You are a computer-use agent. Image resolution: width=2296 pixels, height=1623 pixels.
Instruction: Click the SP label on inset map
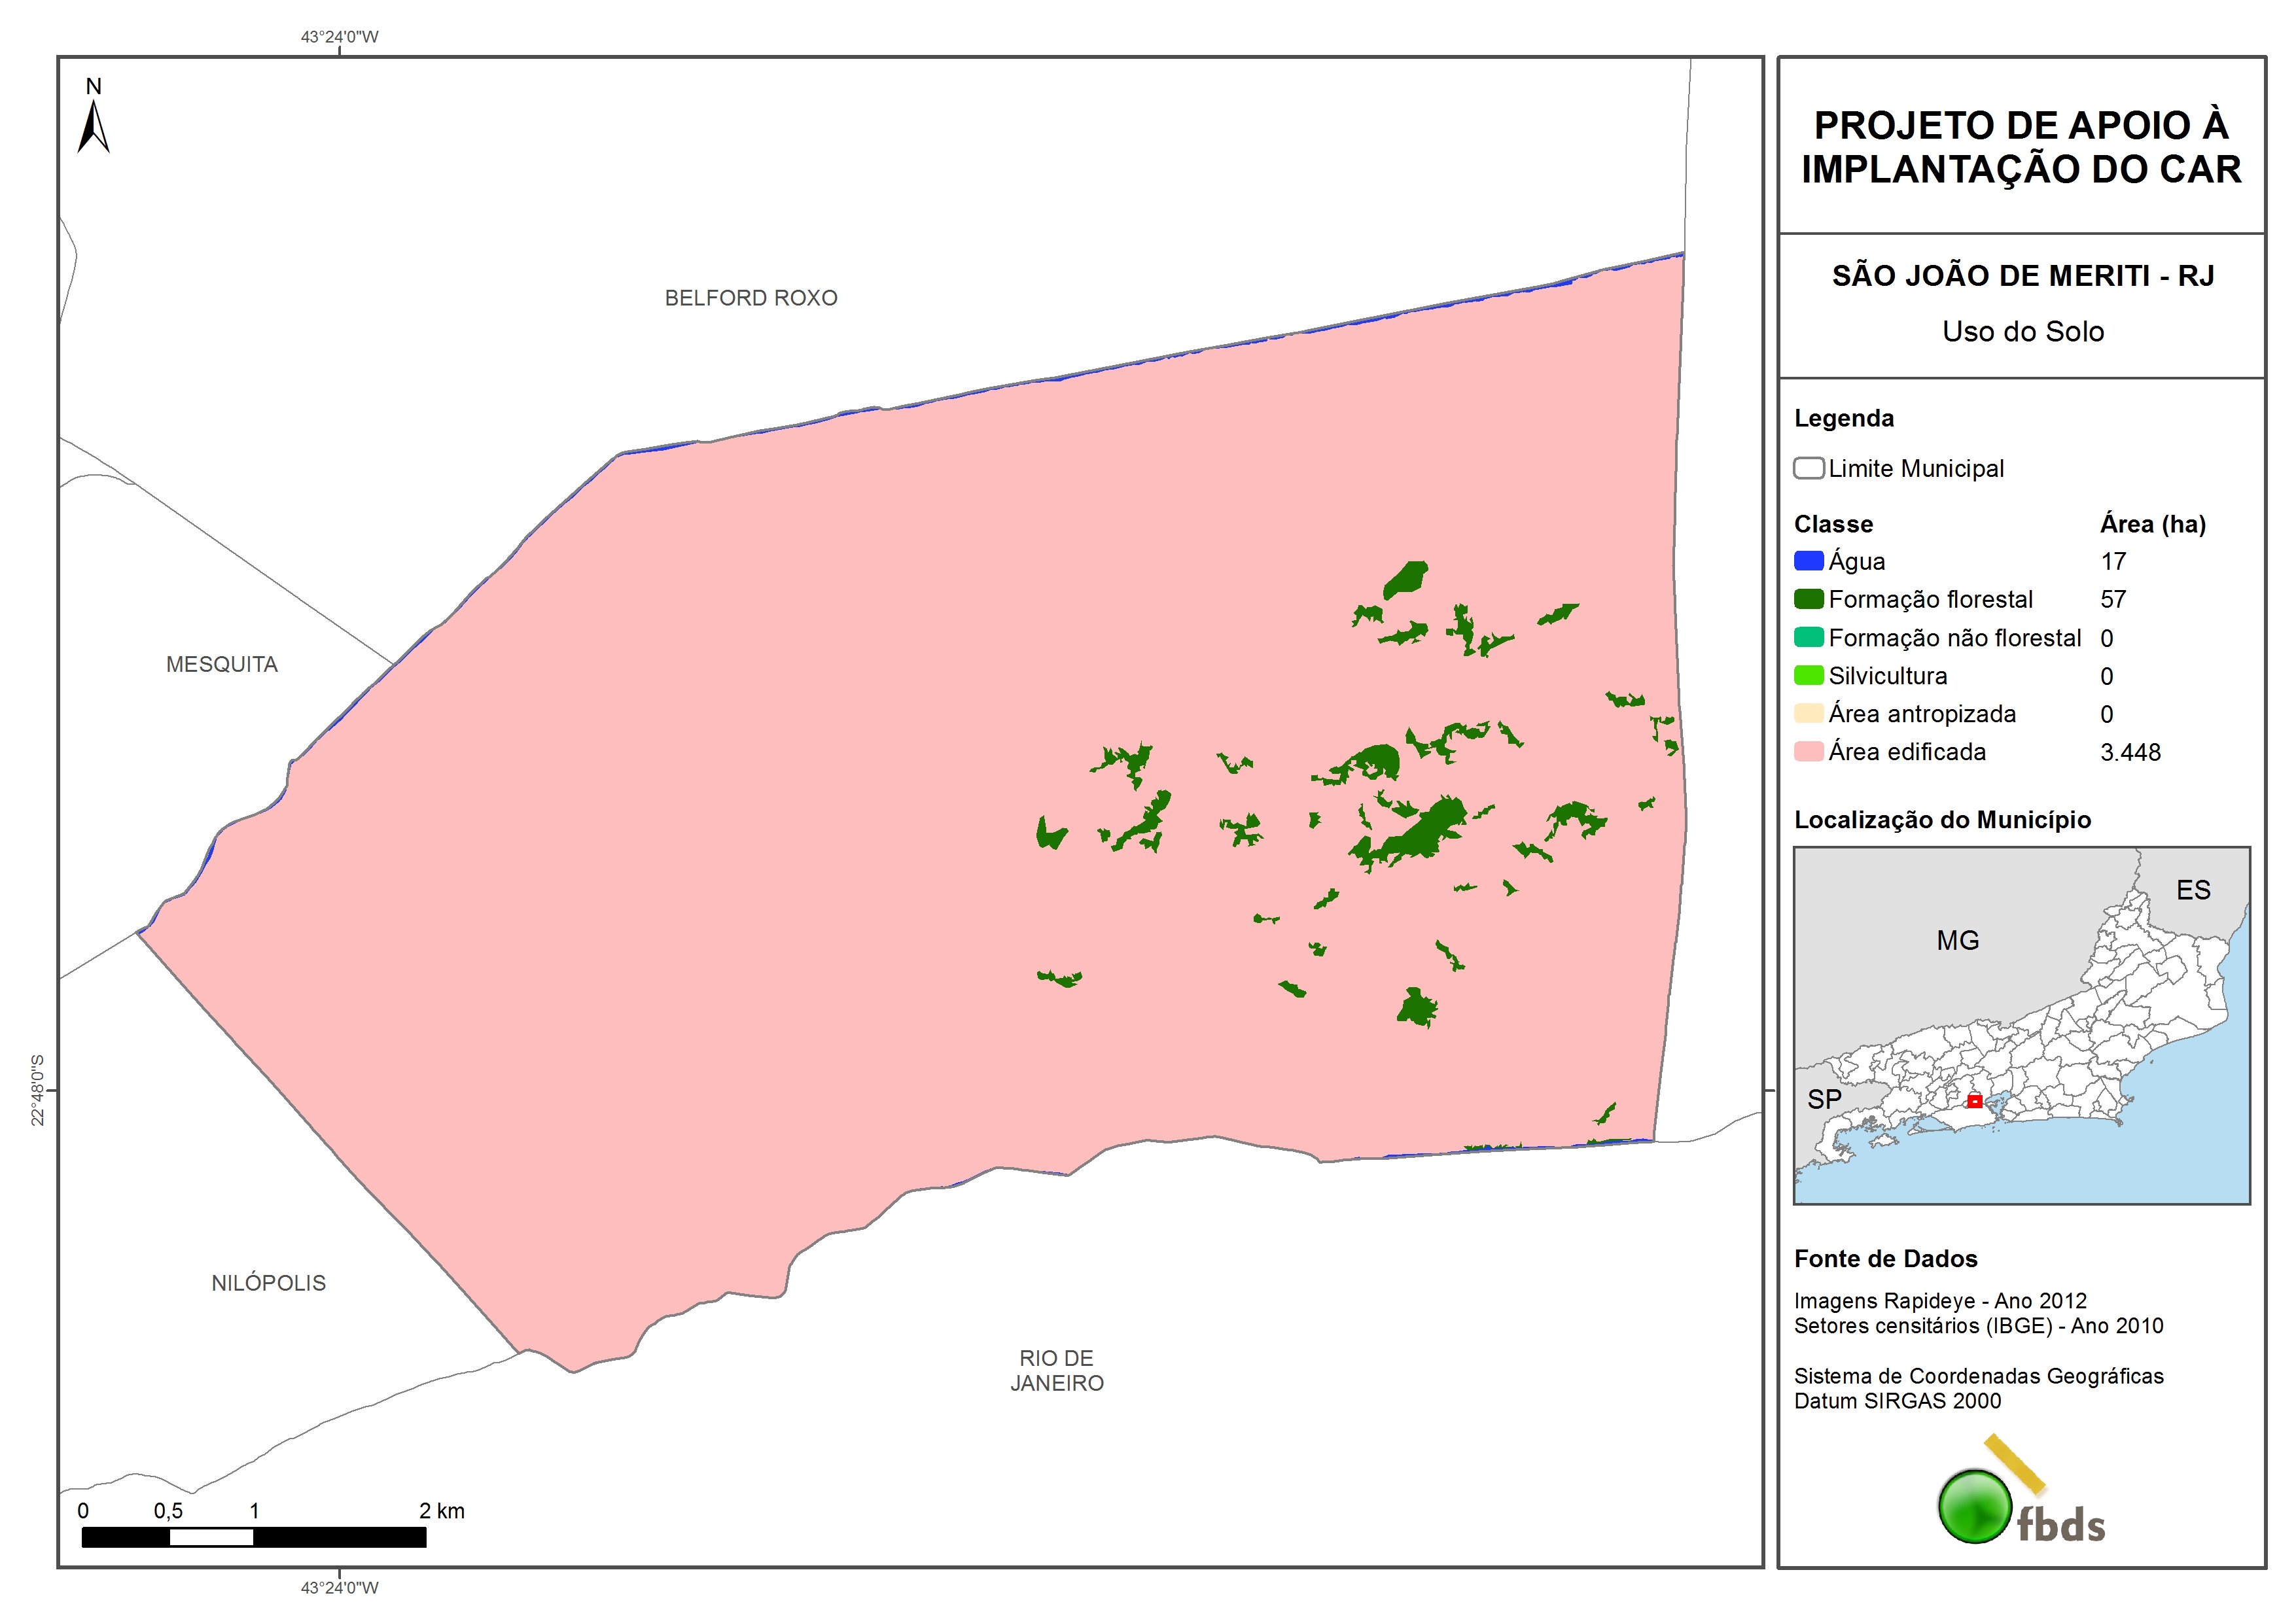[1824, 1100]
